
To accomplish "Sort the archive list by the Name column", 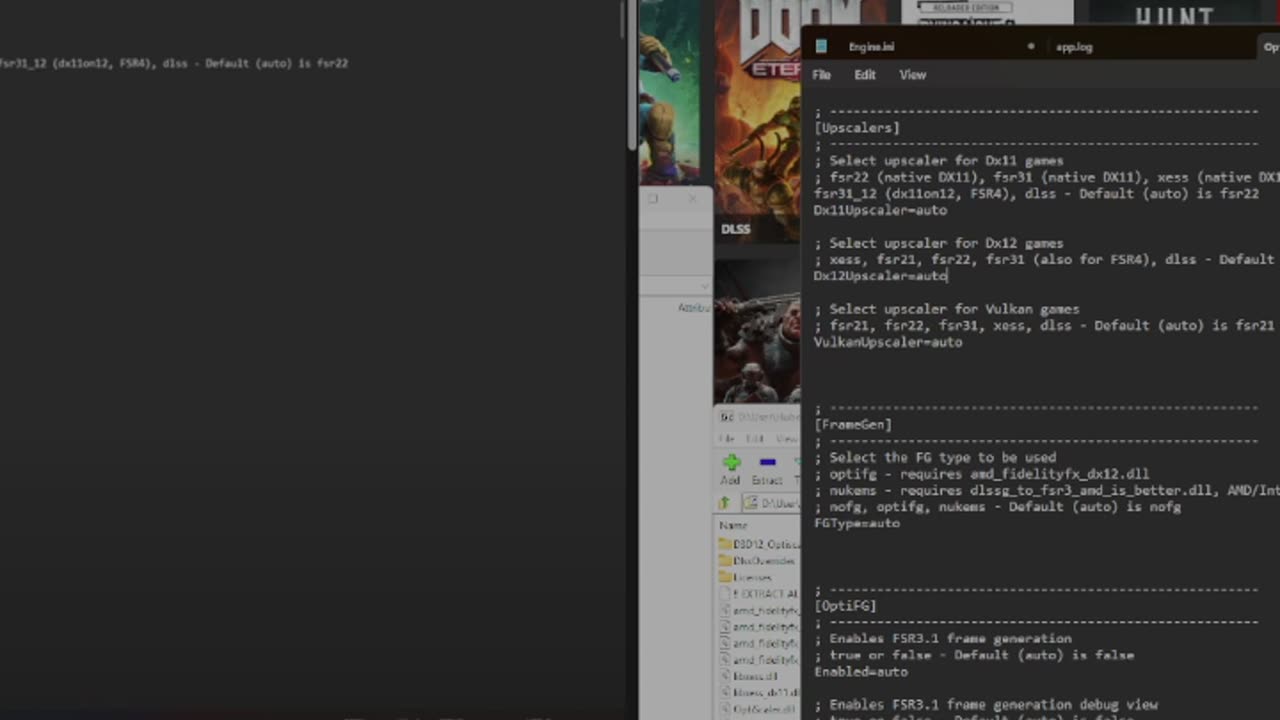I will click(733, 525).
